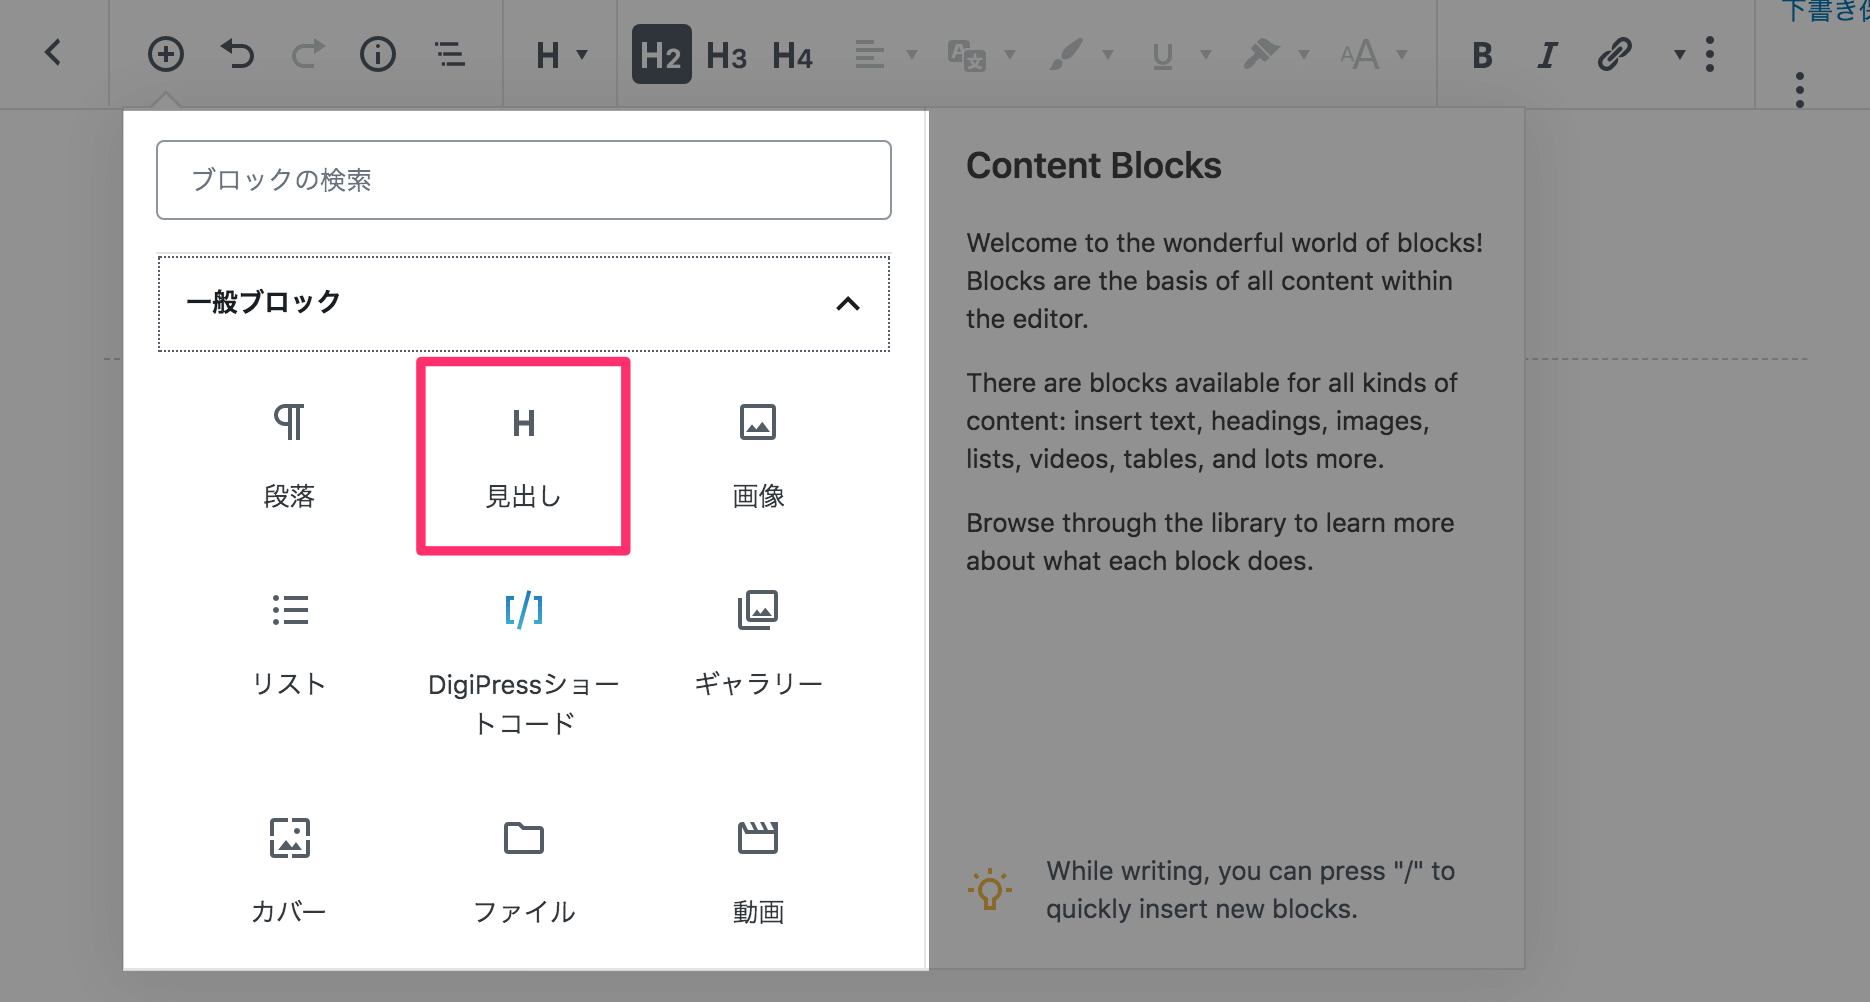This screenshot has width=1870, height=1002.
Task: Open the content structure info icon
Action: [x=378, y=54]
